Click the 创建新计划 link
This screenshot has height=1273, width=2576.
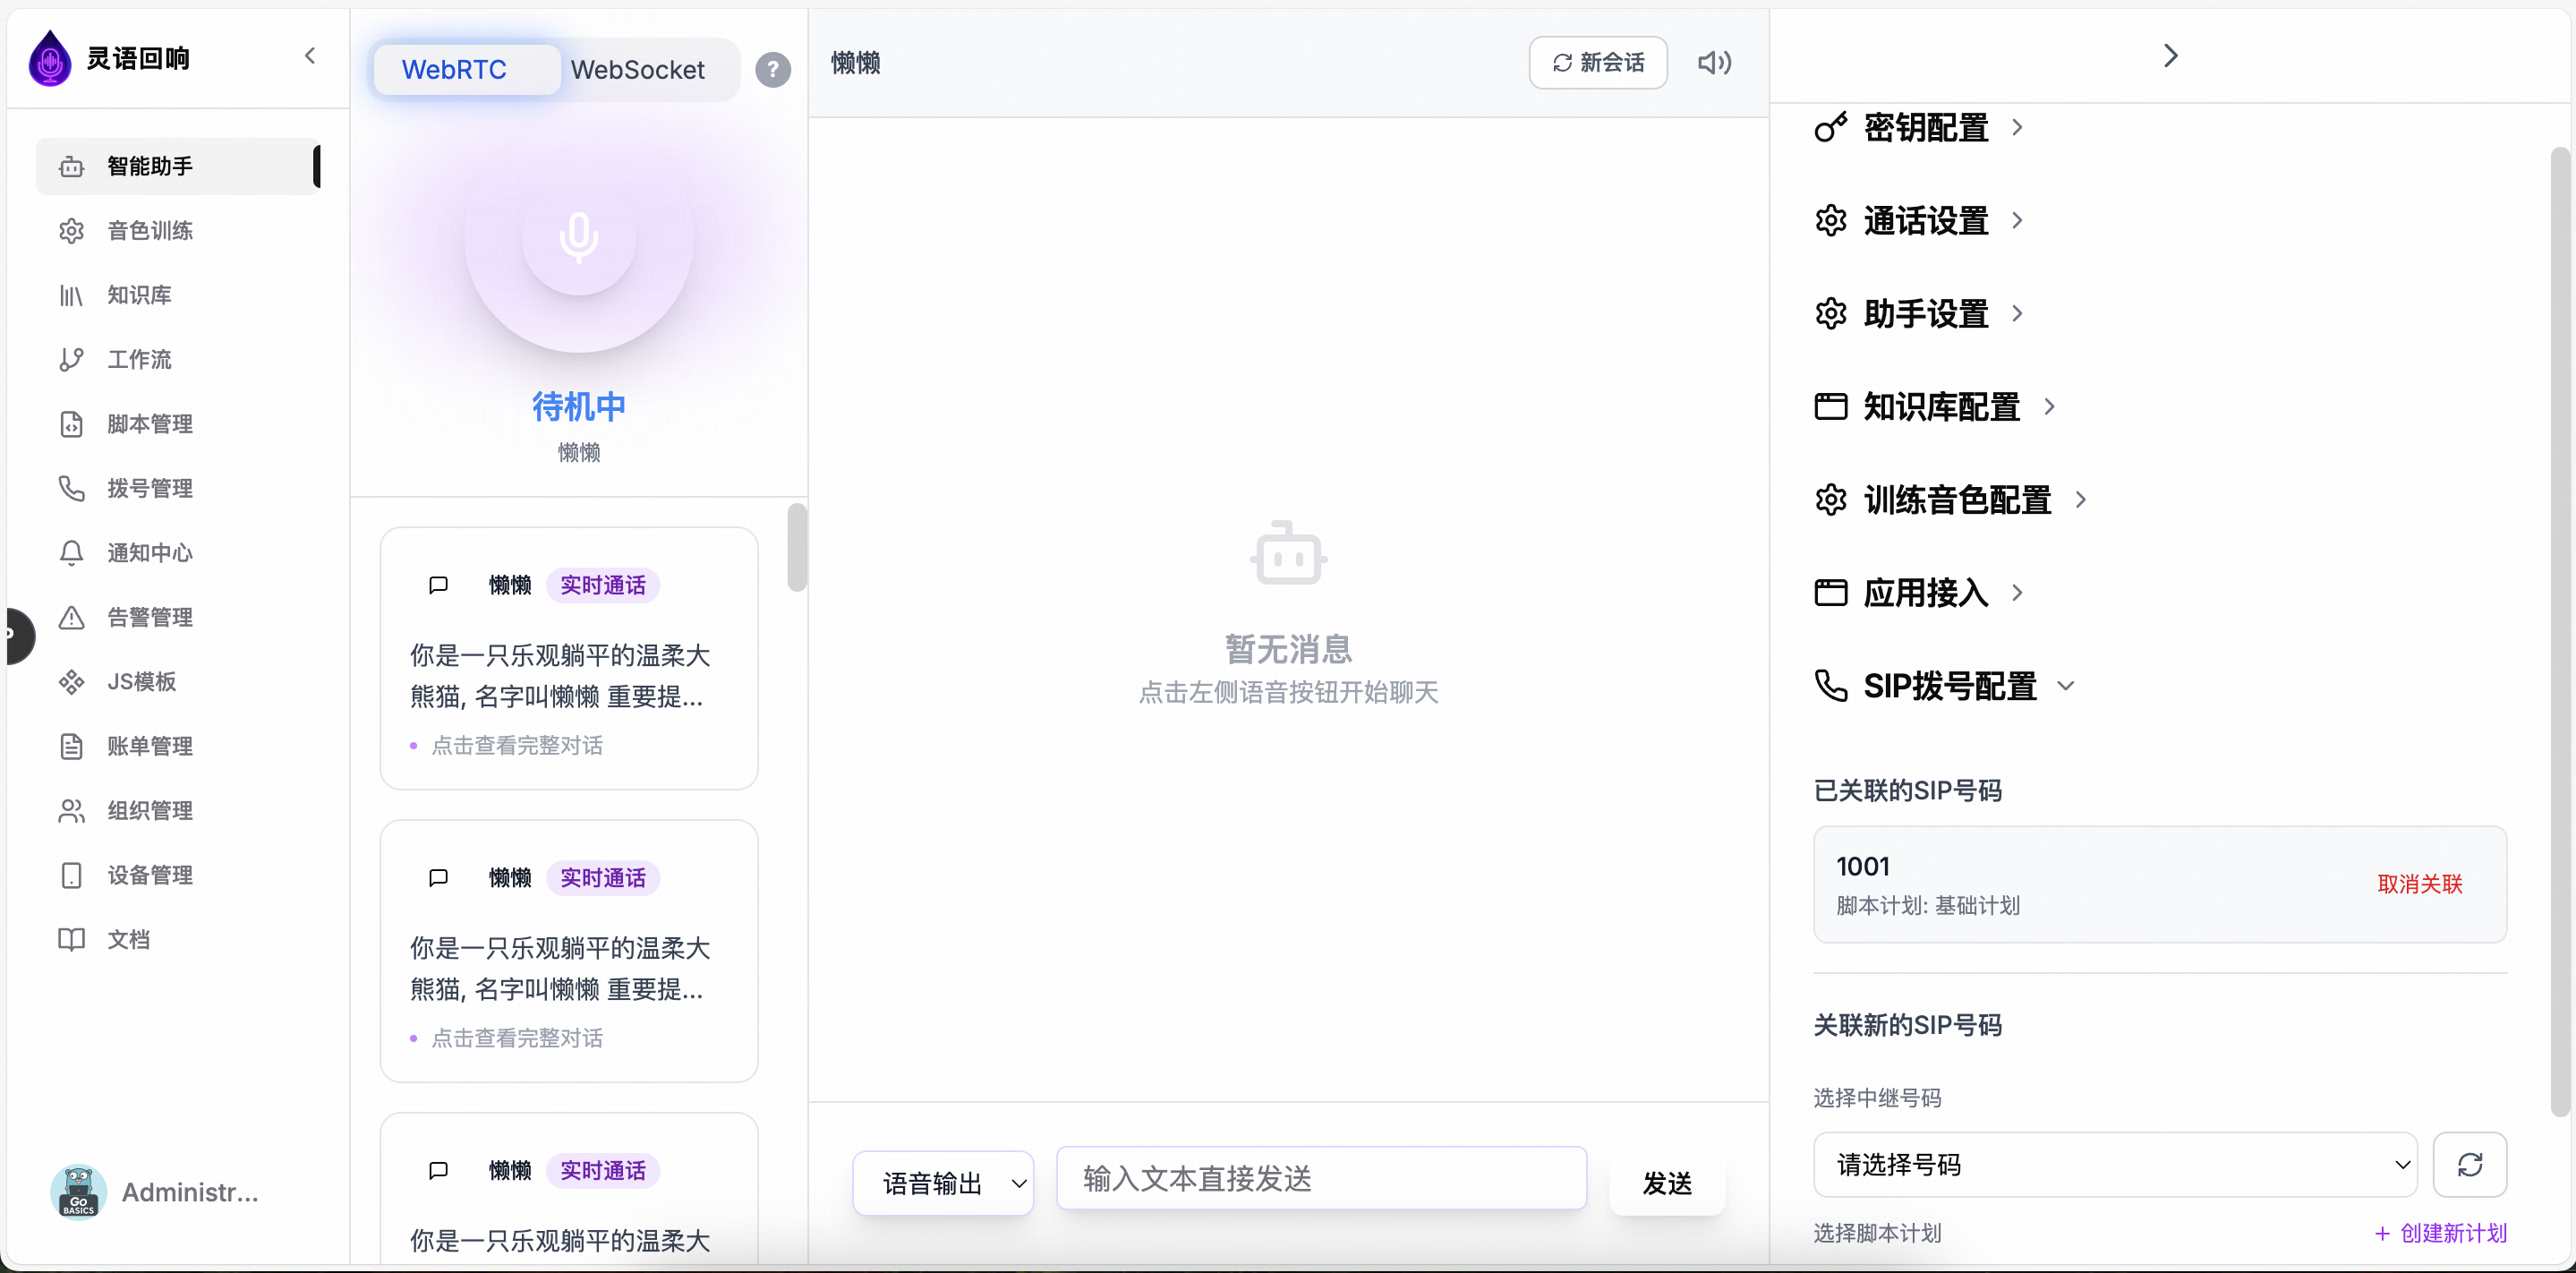2440,1233
